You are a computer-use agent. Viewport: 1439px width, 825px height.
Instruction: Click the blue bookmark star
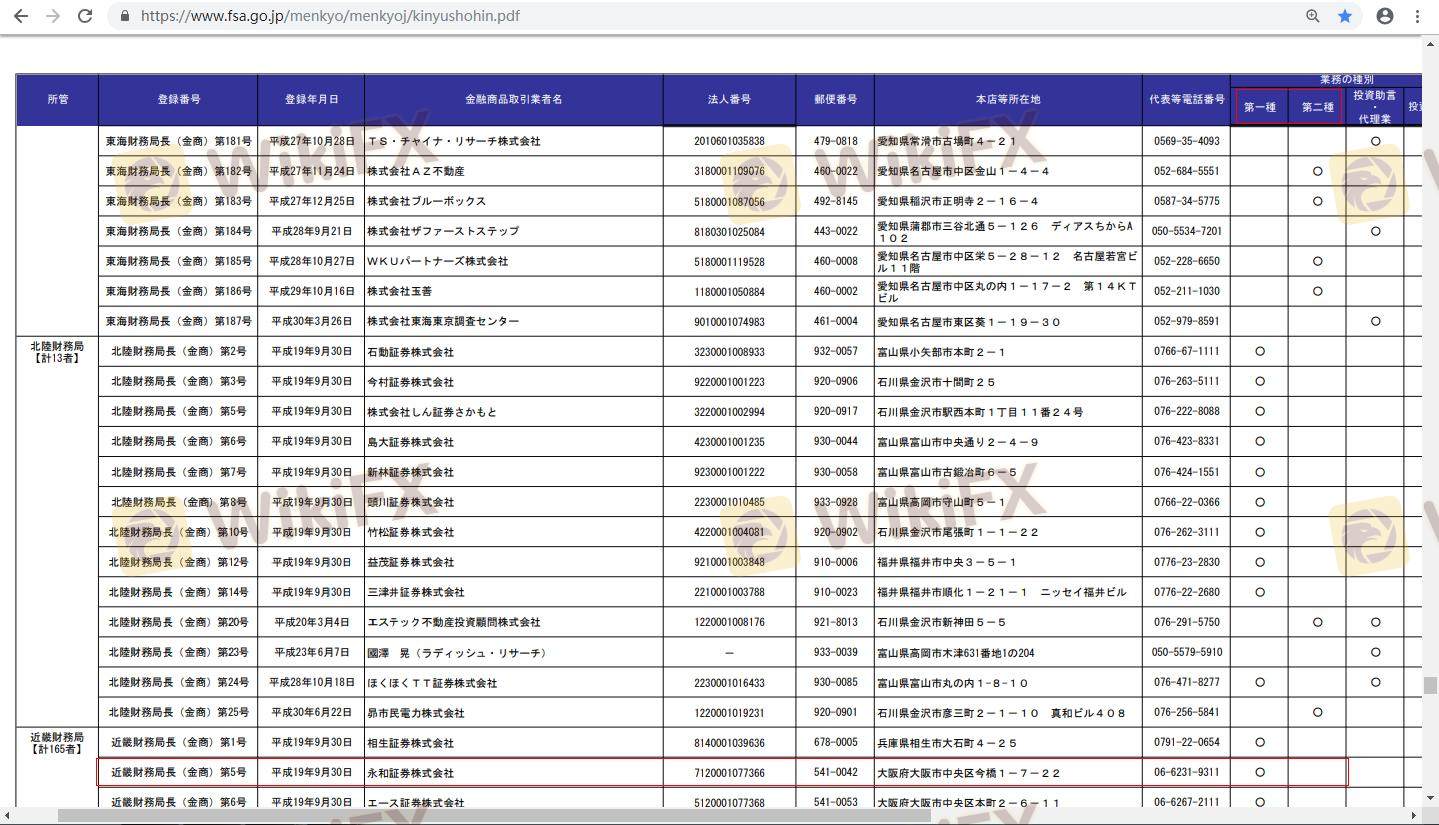1345,16
